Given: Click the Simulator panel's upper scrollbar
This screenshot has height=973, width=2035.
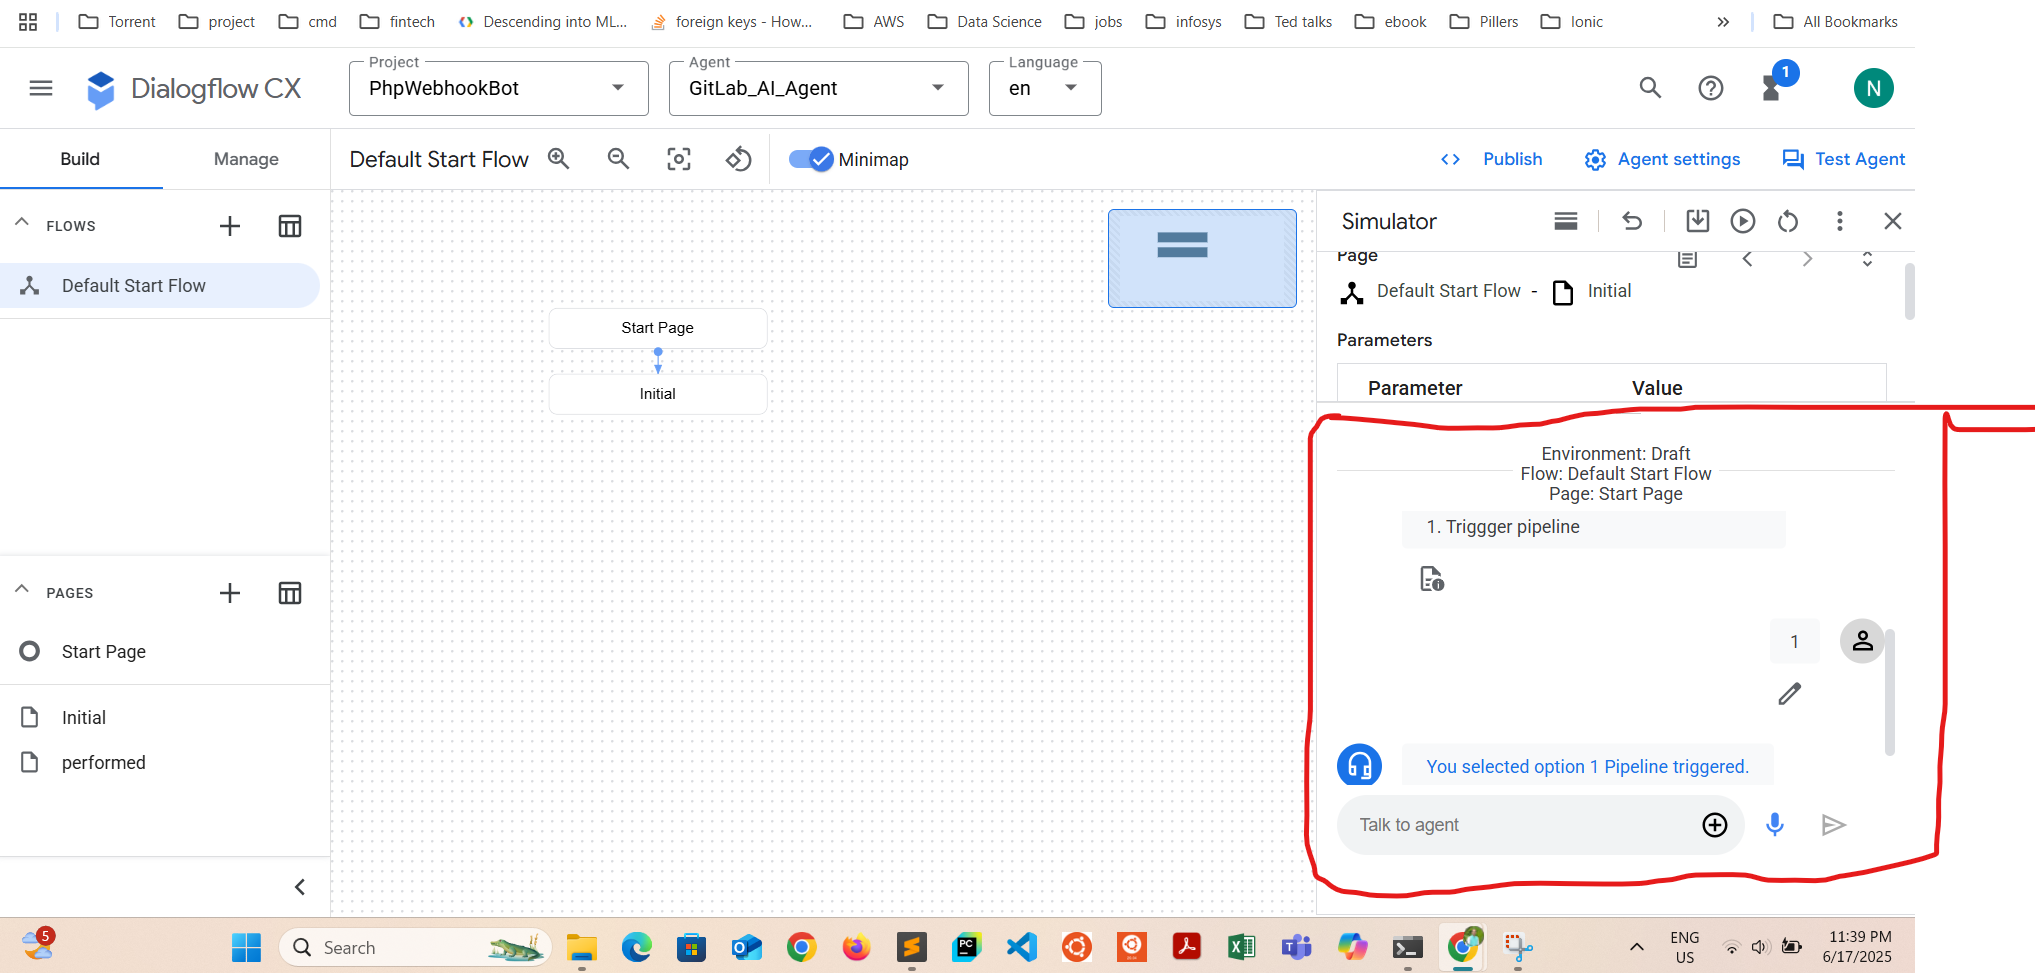Looking at the screenshot, I should tap(1909, 291).
